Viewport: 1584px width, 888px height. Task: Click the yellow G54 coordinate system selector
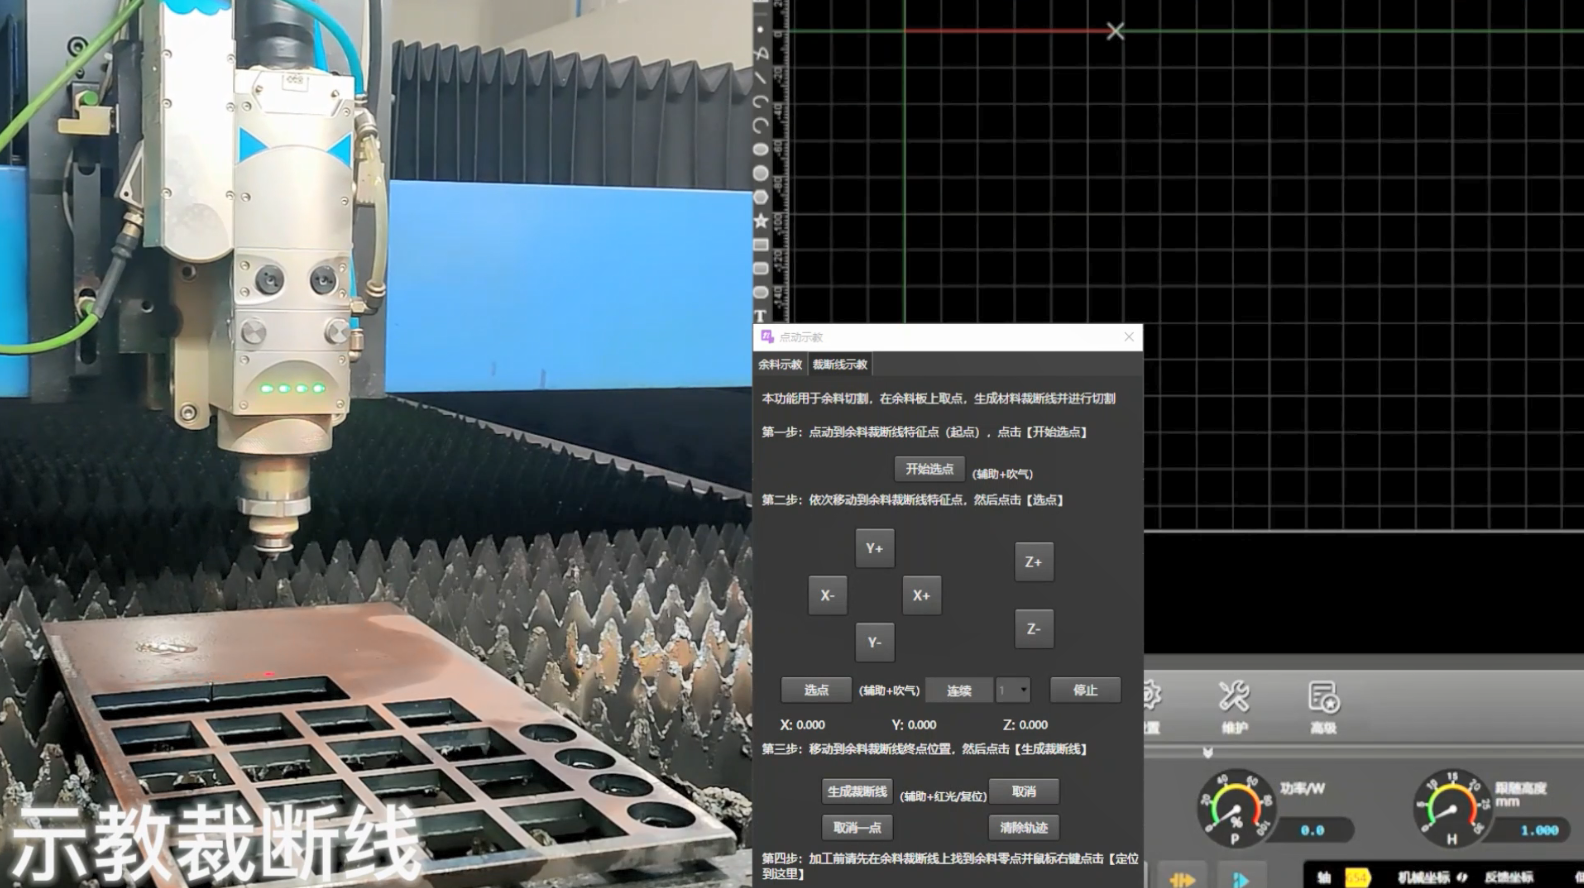[1357, 877]
